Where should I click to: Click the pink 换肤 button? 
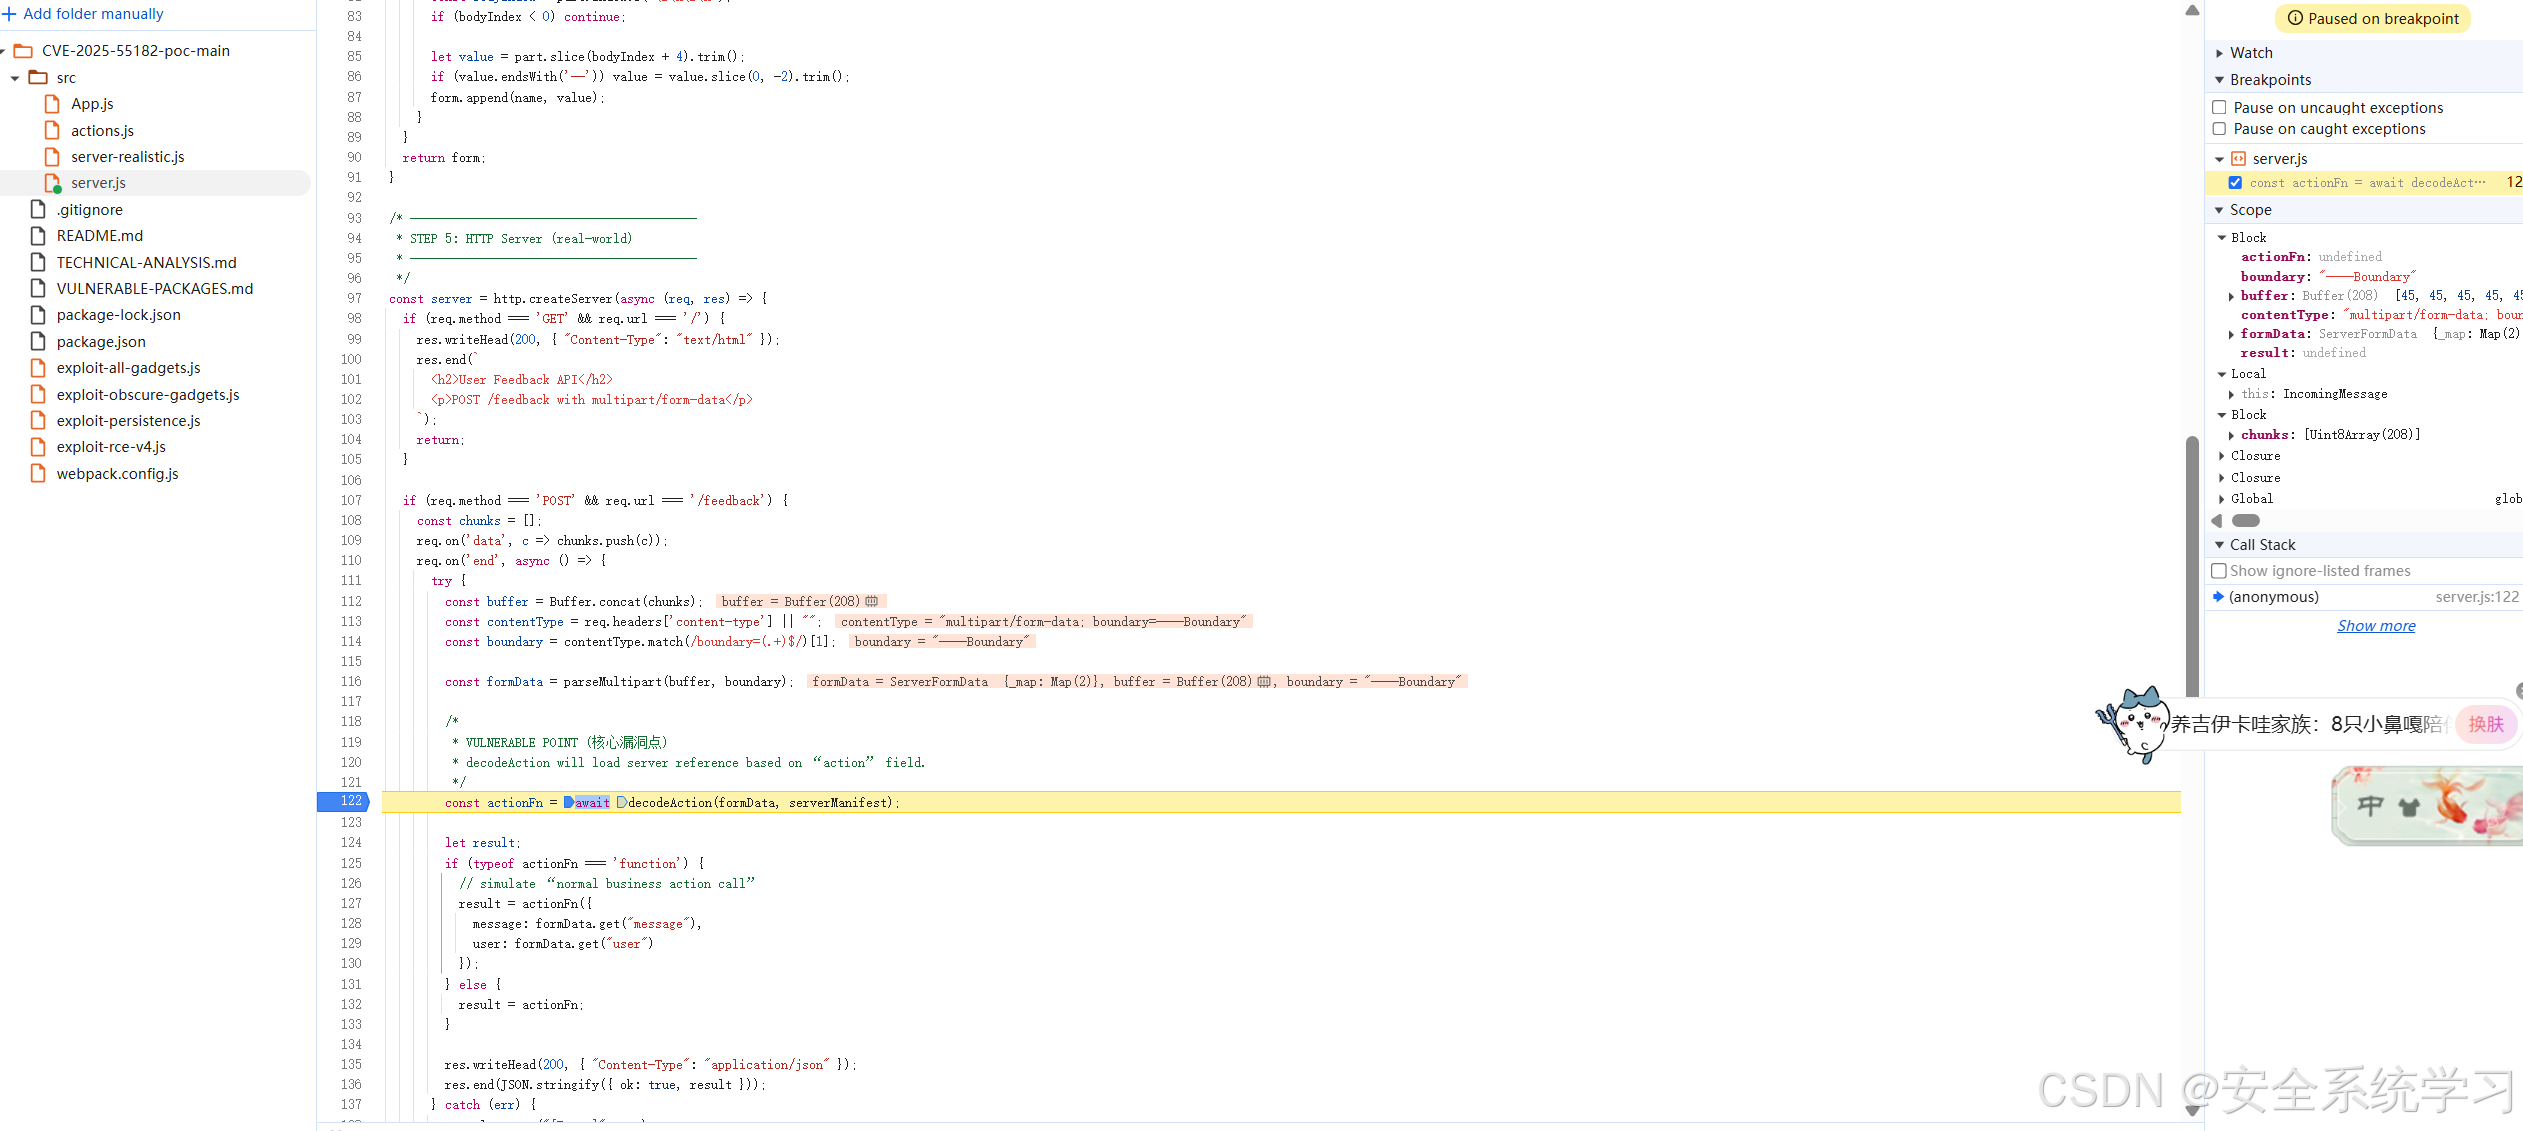pyautogui.click(x=2485, y=724)
